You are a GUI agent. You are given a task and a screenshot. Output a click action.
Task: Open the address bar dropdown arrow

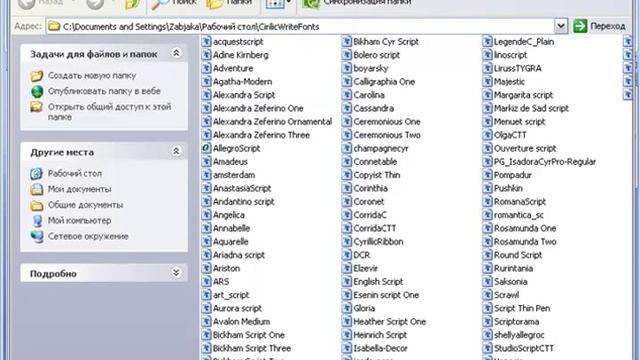[x=561, y=26]
